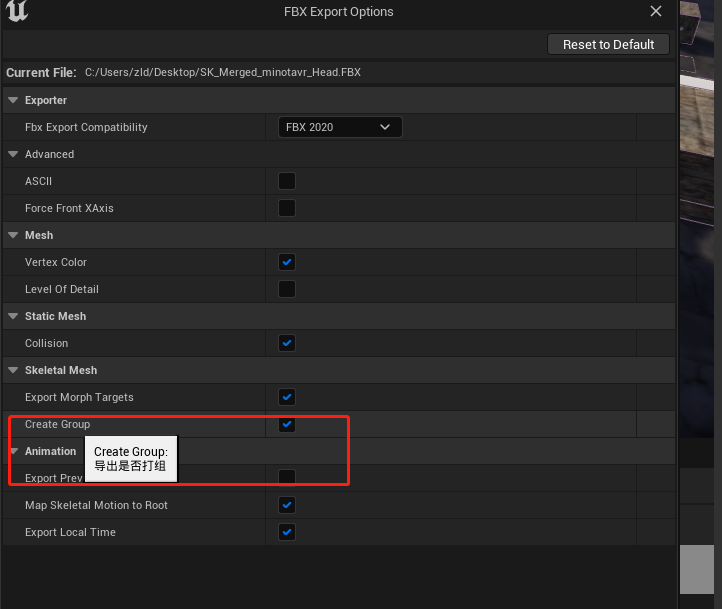Viewport: 722px width, 609px height.
Task: Click the Create Group label
Action: coord(58,424)
